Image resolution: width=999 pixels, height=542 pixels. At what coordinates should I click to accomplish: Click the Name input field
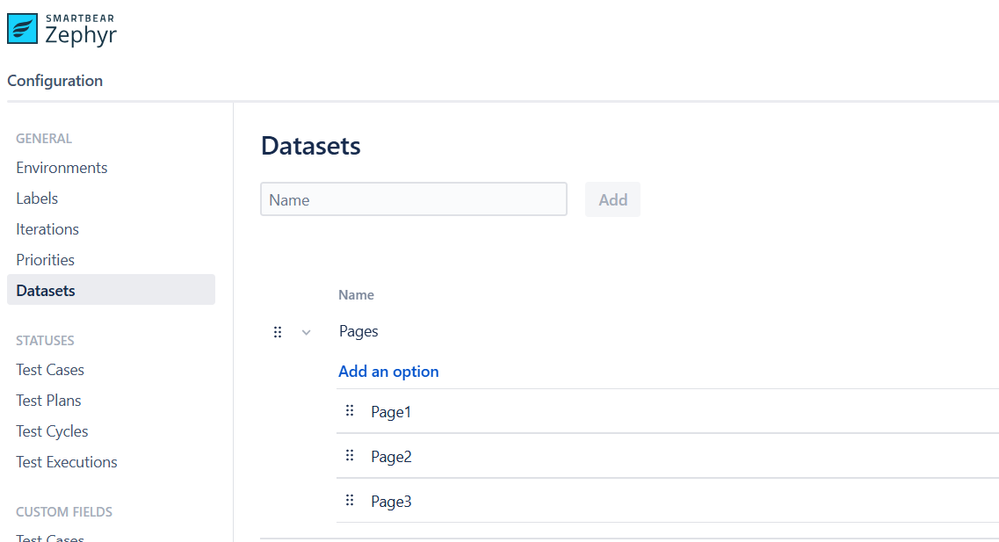click(x=413, y=199)
